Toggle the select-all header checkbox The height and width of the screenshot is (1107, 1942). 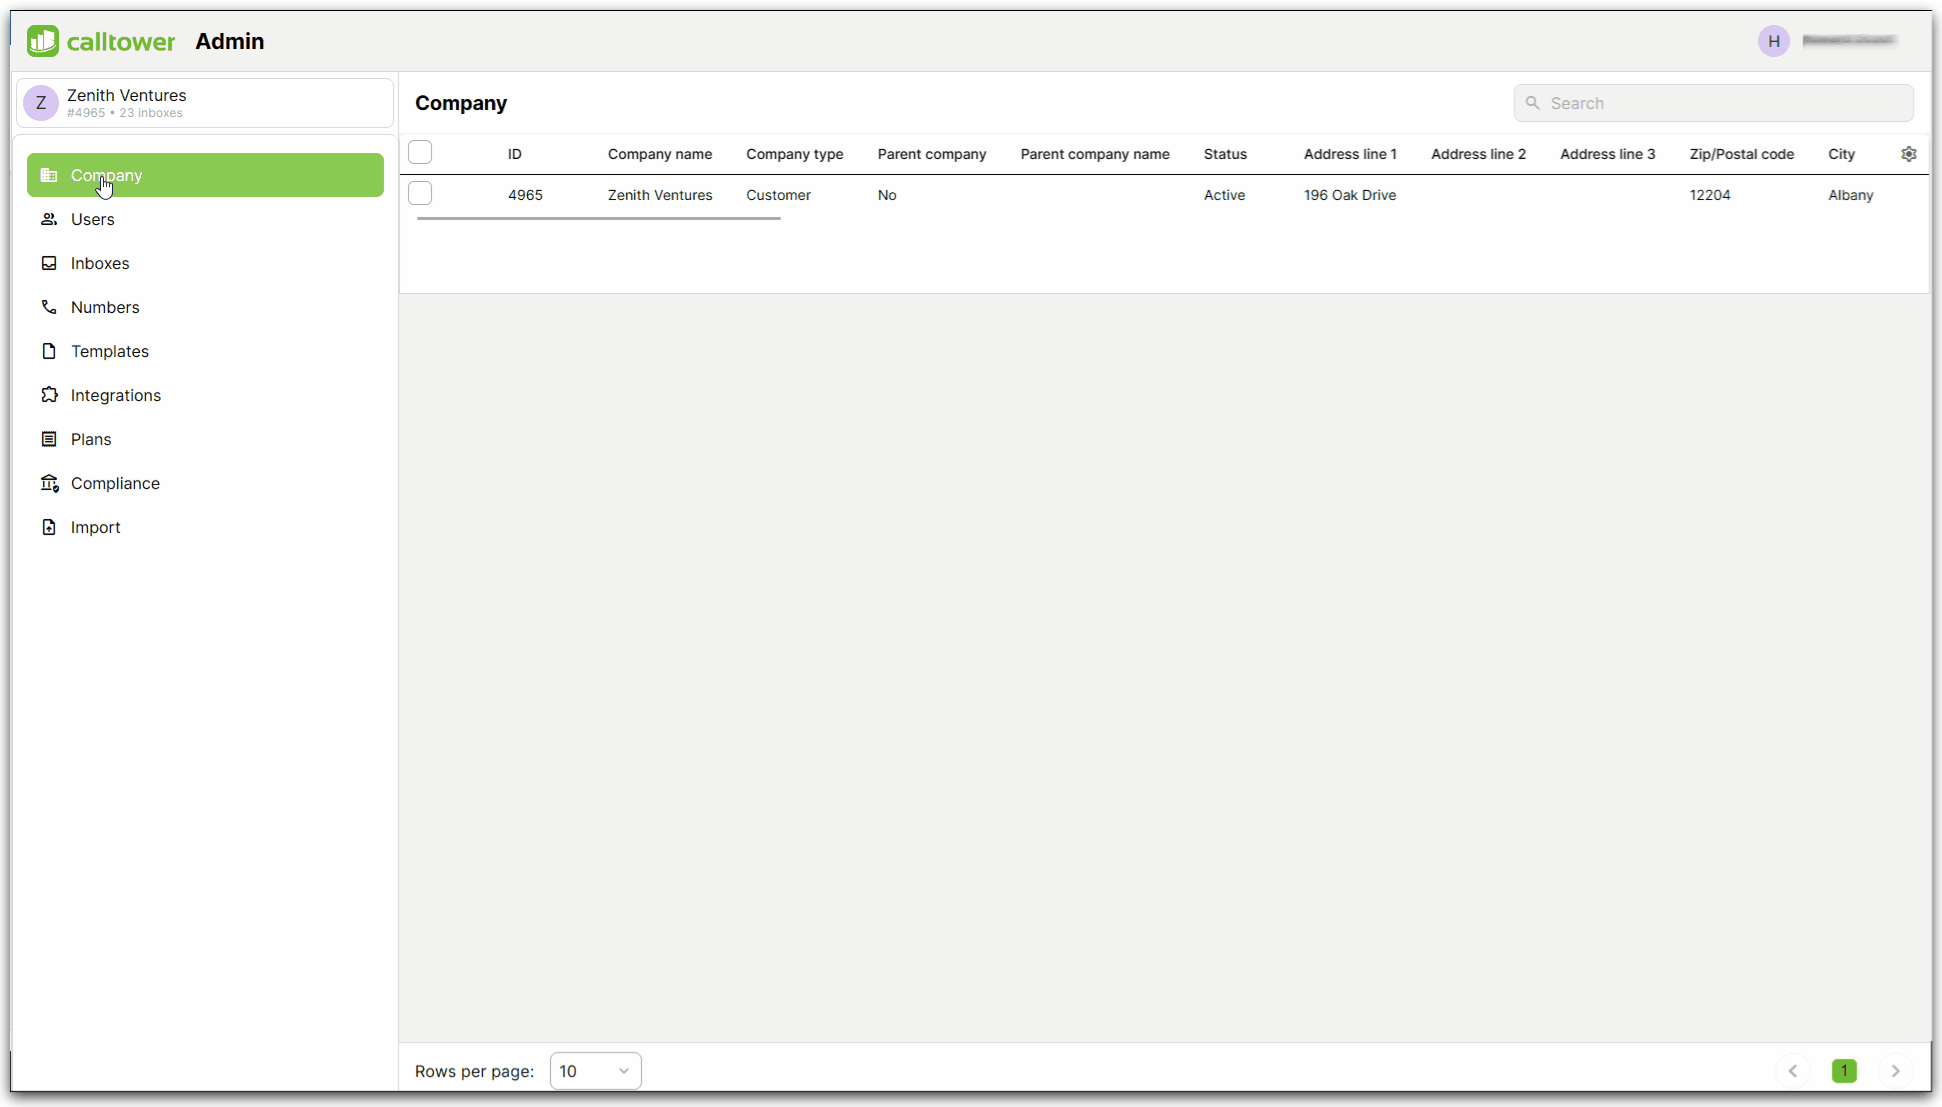[419, 152]
